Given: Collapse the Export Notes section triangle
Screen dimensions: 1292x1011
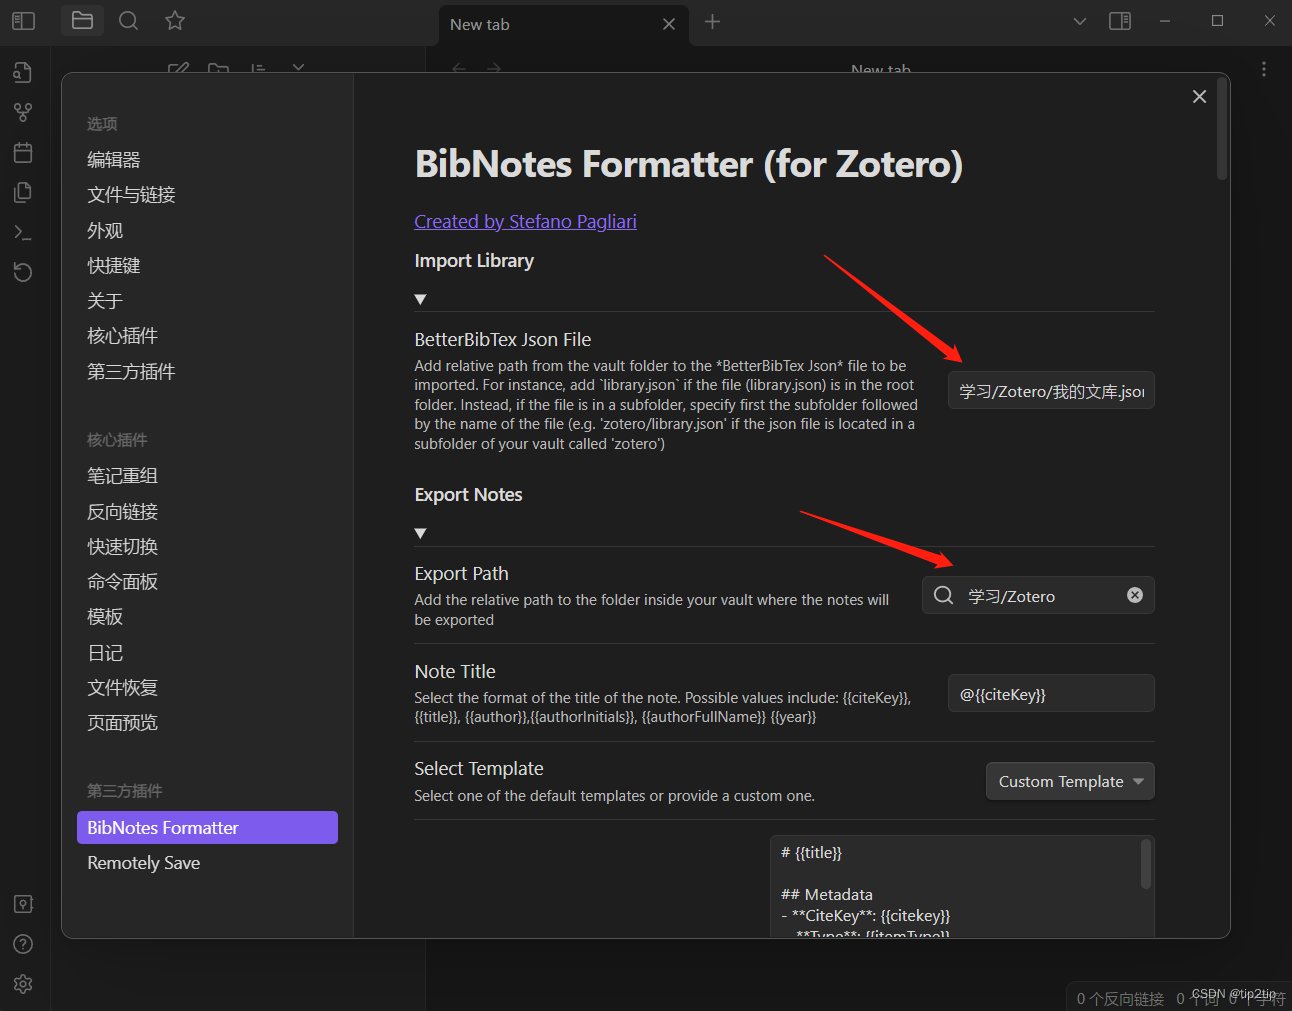Looking at the screenshot, I should pos(421,533).
